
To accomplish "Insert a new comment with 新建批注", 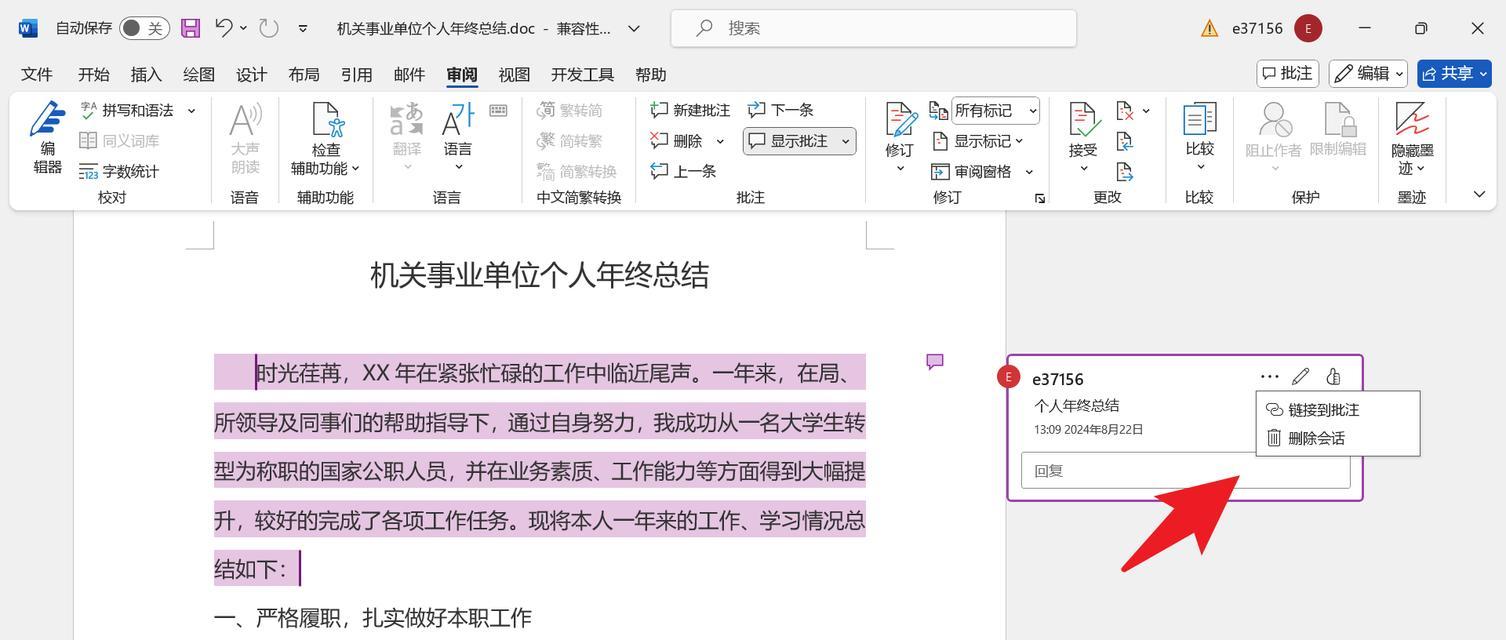I will coord(690,110).
